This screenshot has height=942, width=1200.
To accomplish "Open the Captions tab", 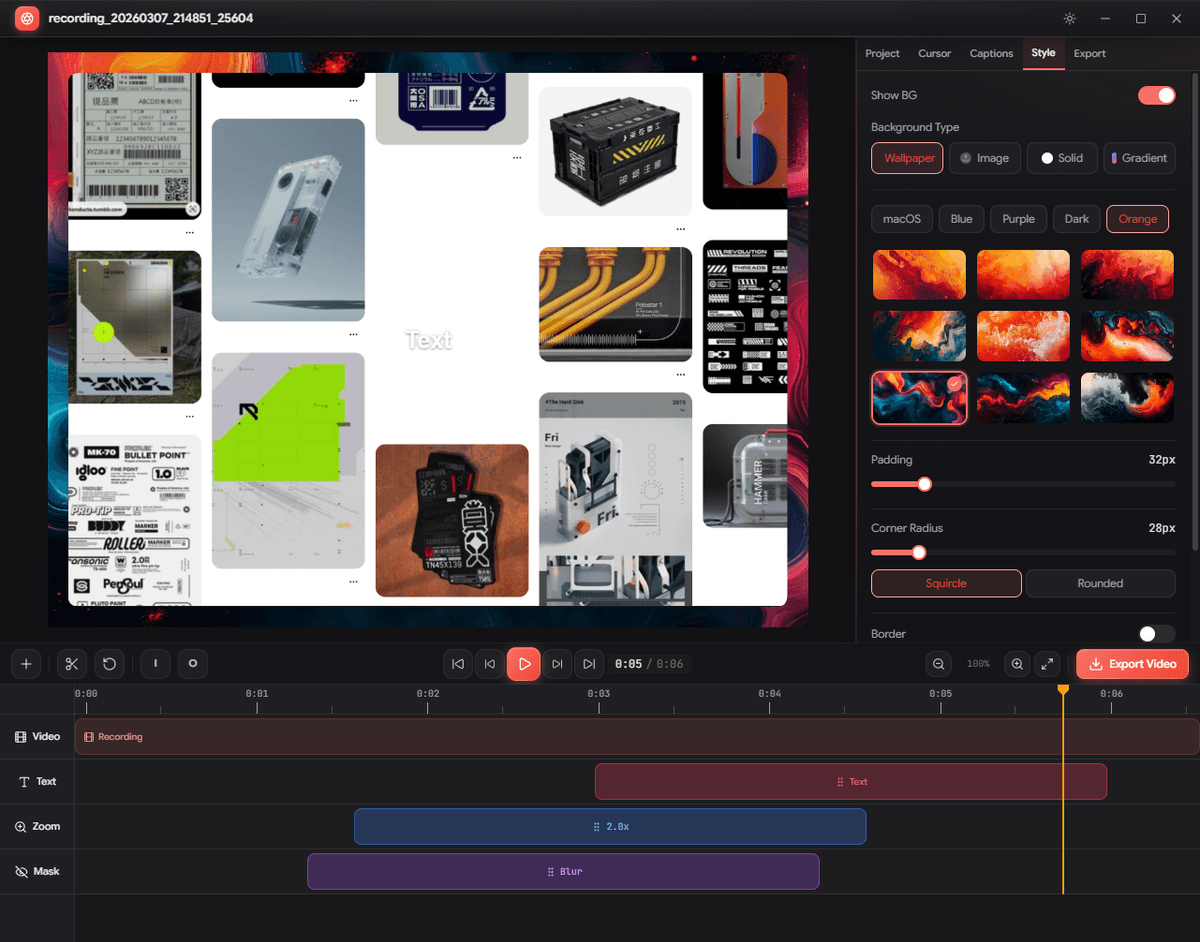I will (x=991, y=53).
